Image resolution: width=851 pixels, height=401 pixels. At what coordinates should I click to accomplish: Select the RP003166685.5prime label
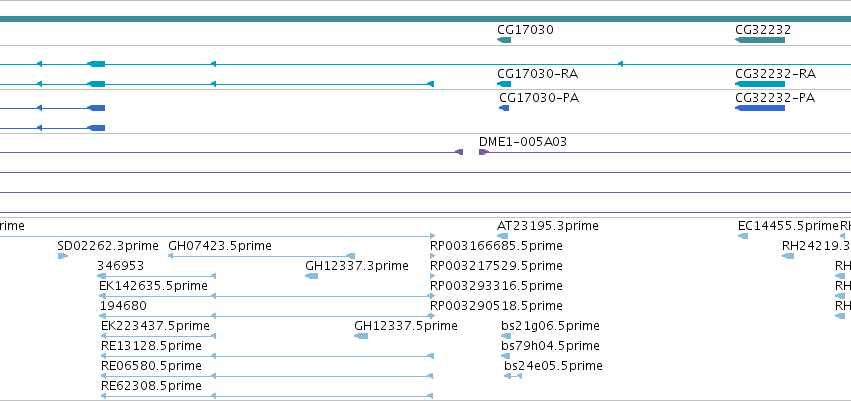pos(496,246)
